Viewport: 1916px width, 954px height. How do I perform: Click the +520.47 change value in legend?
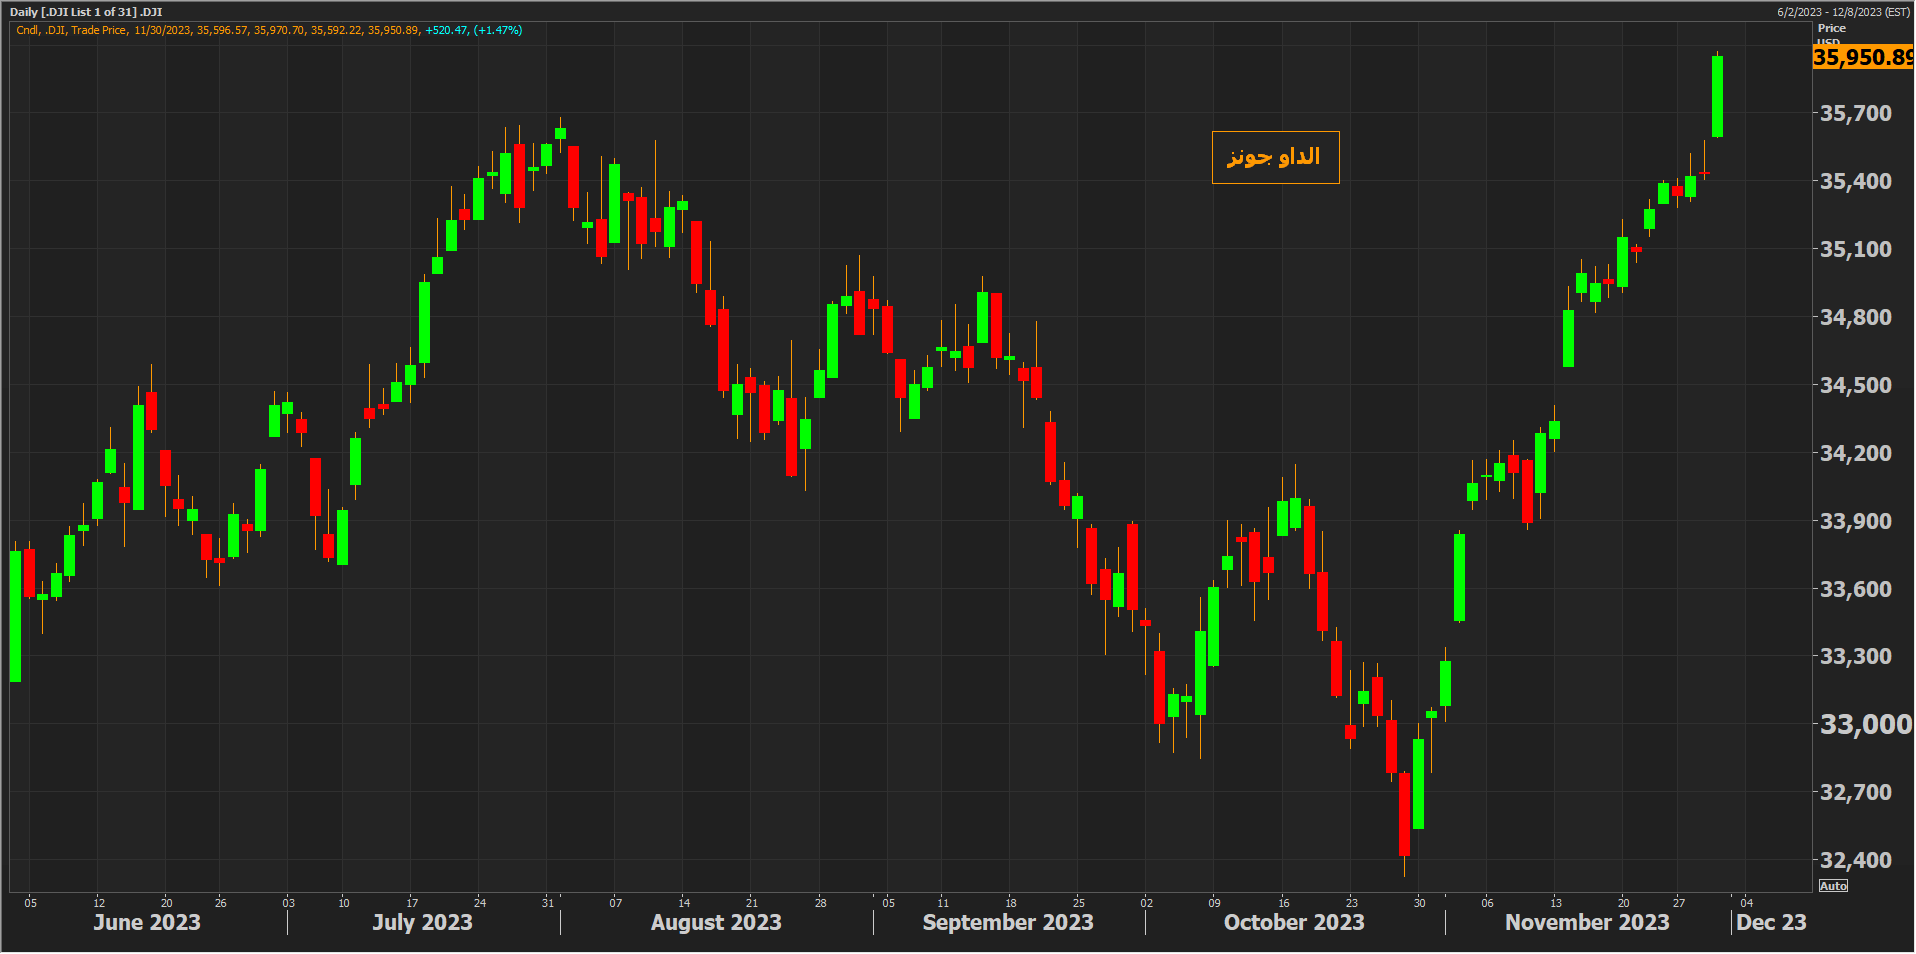pos(446,30)
